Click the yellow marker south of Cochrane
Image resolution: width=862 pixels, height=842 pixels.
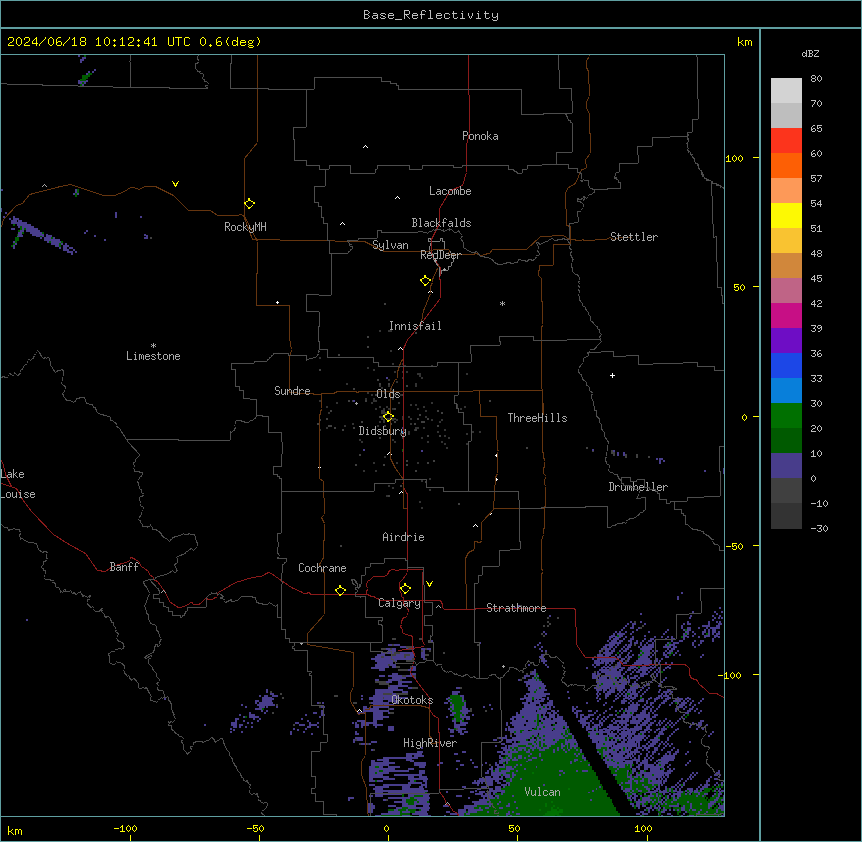(340, 590)
